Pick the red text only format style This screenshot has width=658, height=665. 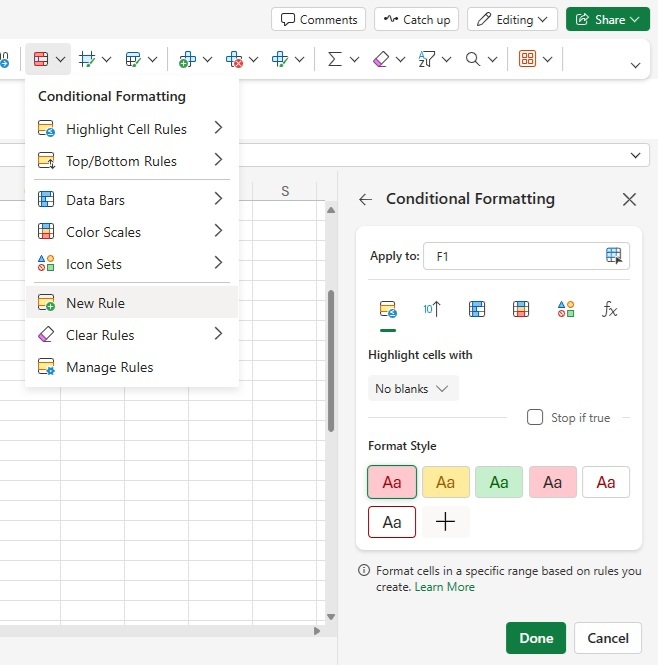point(606,482)
